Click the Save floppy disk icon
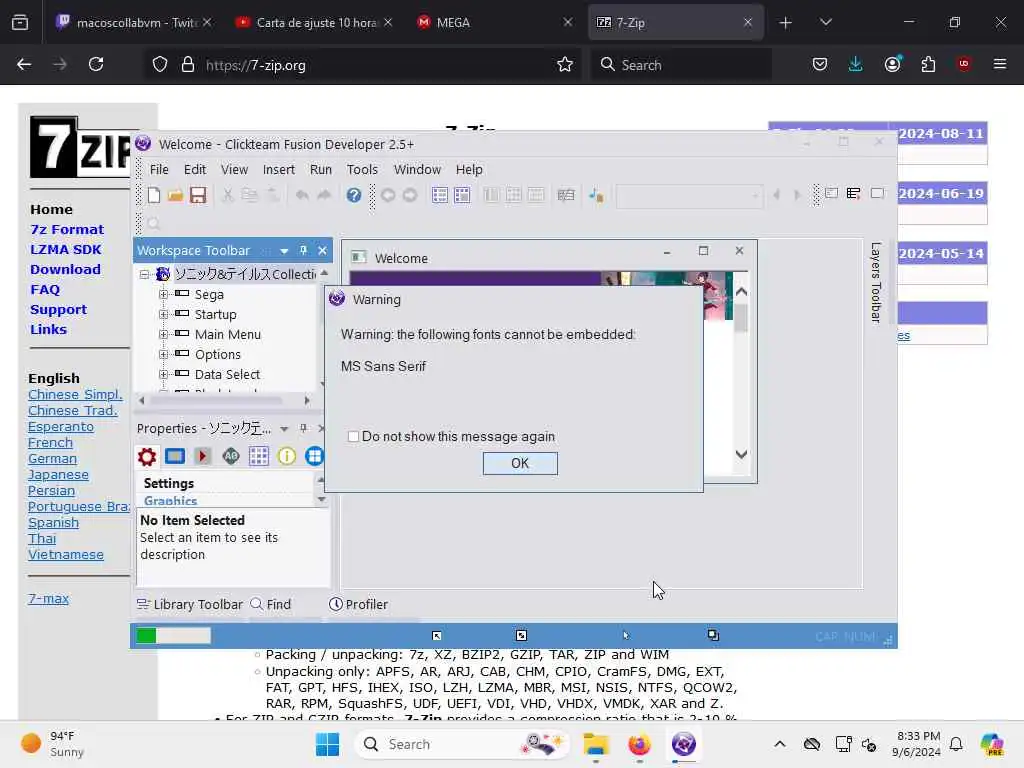 198,195
